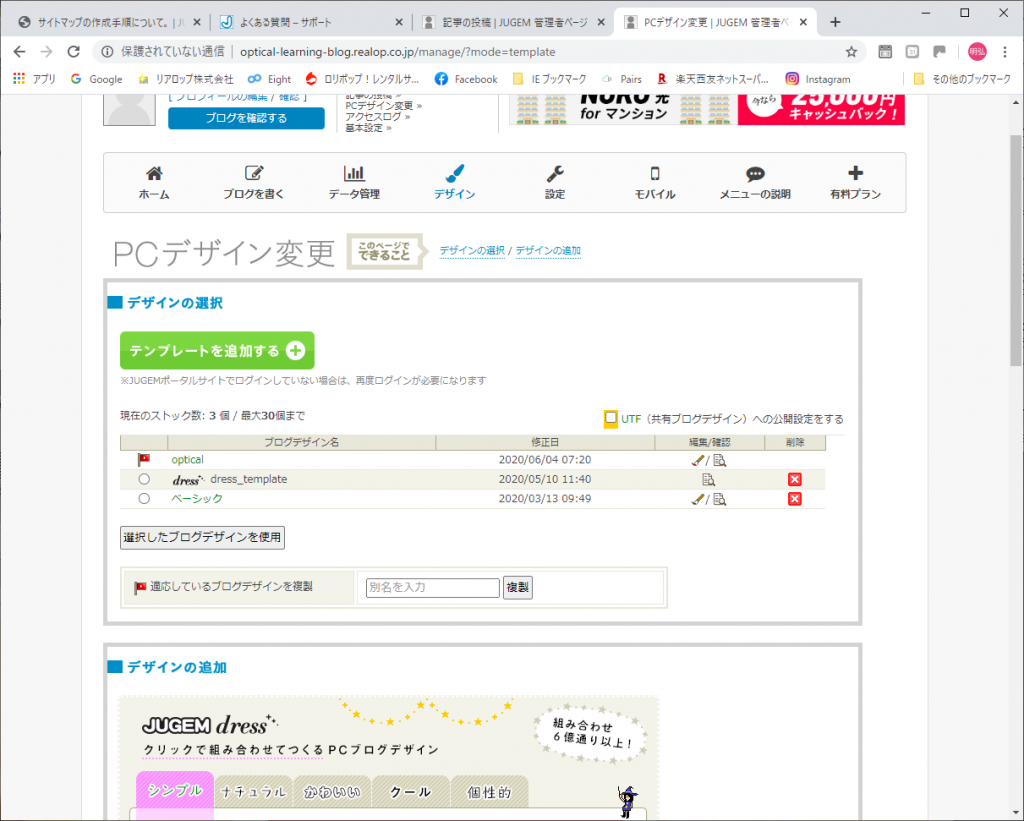Preview the dress_template design

click(x=709, y=480)
